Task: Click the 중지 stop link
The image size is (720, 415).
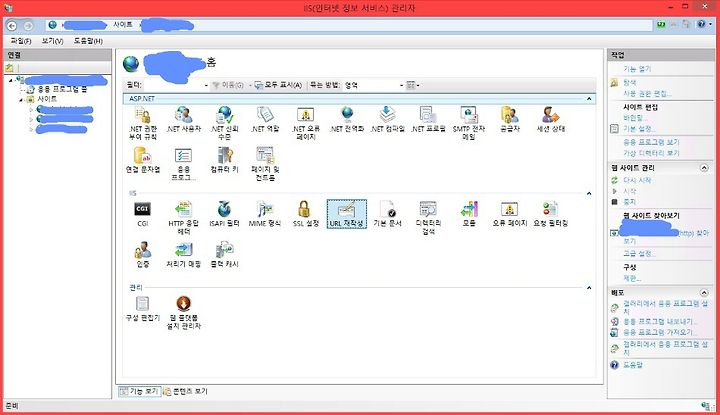Action: 630,202
